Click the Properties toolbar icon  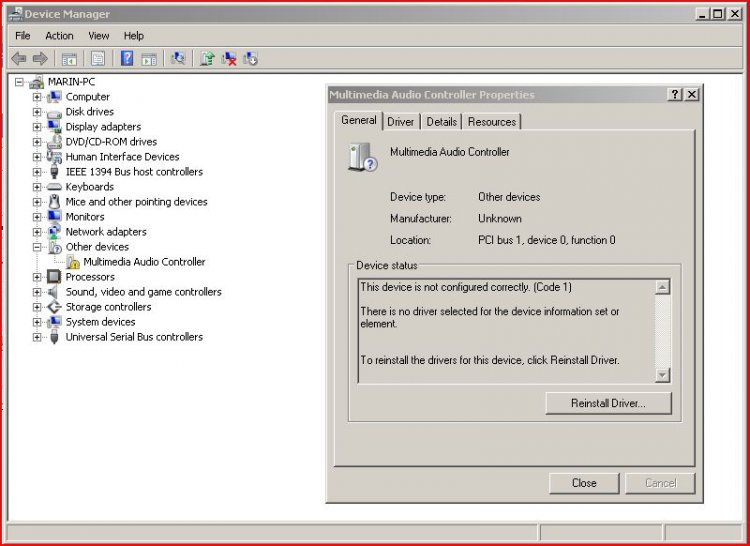pyautogui.click(x=98, y=59)
